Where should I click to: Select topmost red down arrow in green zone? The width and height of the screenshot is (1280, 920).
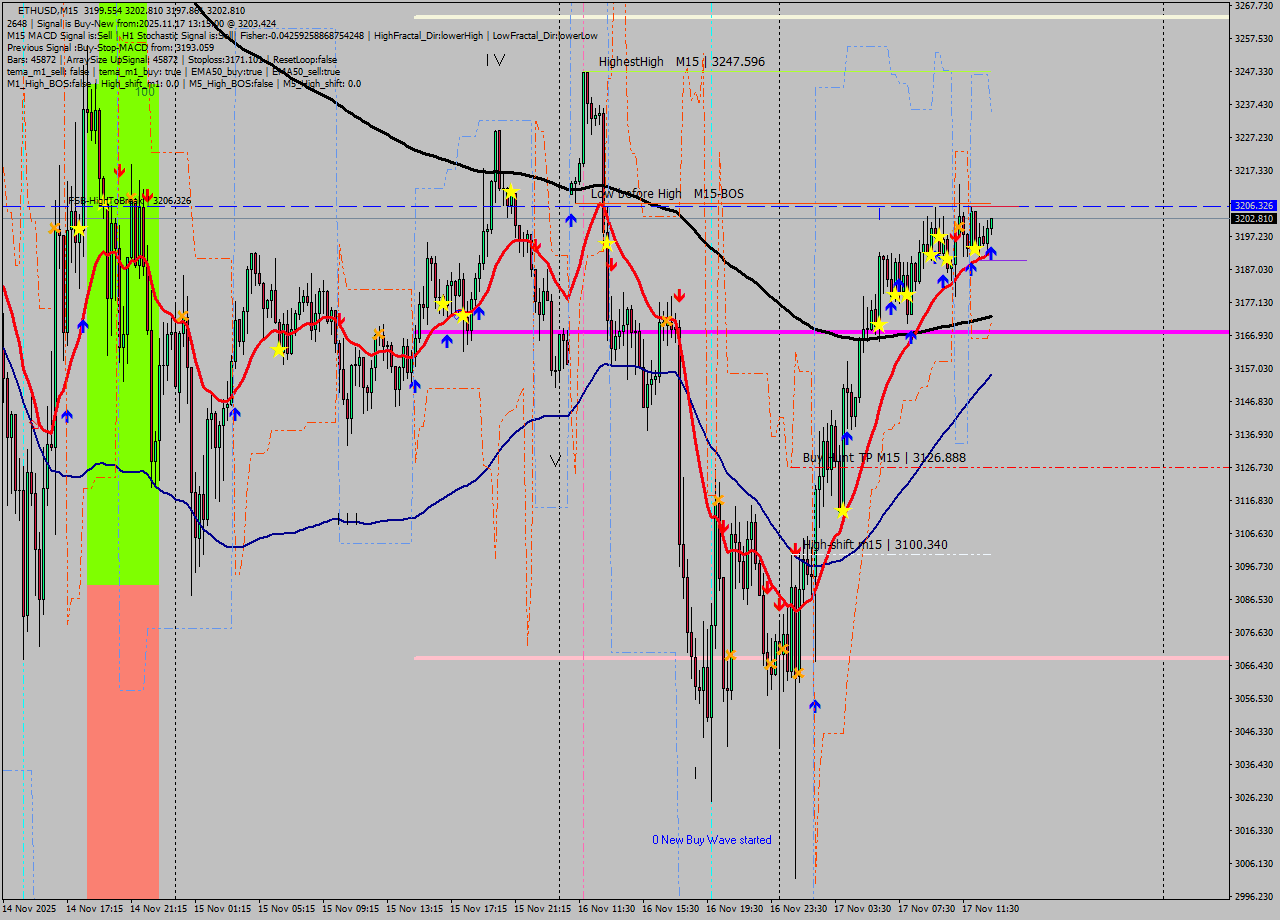119,171
